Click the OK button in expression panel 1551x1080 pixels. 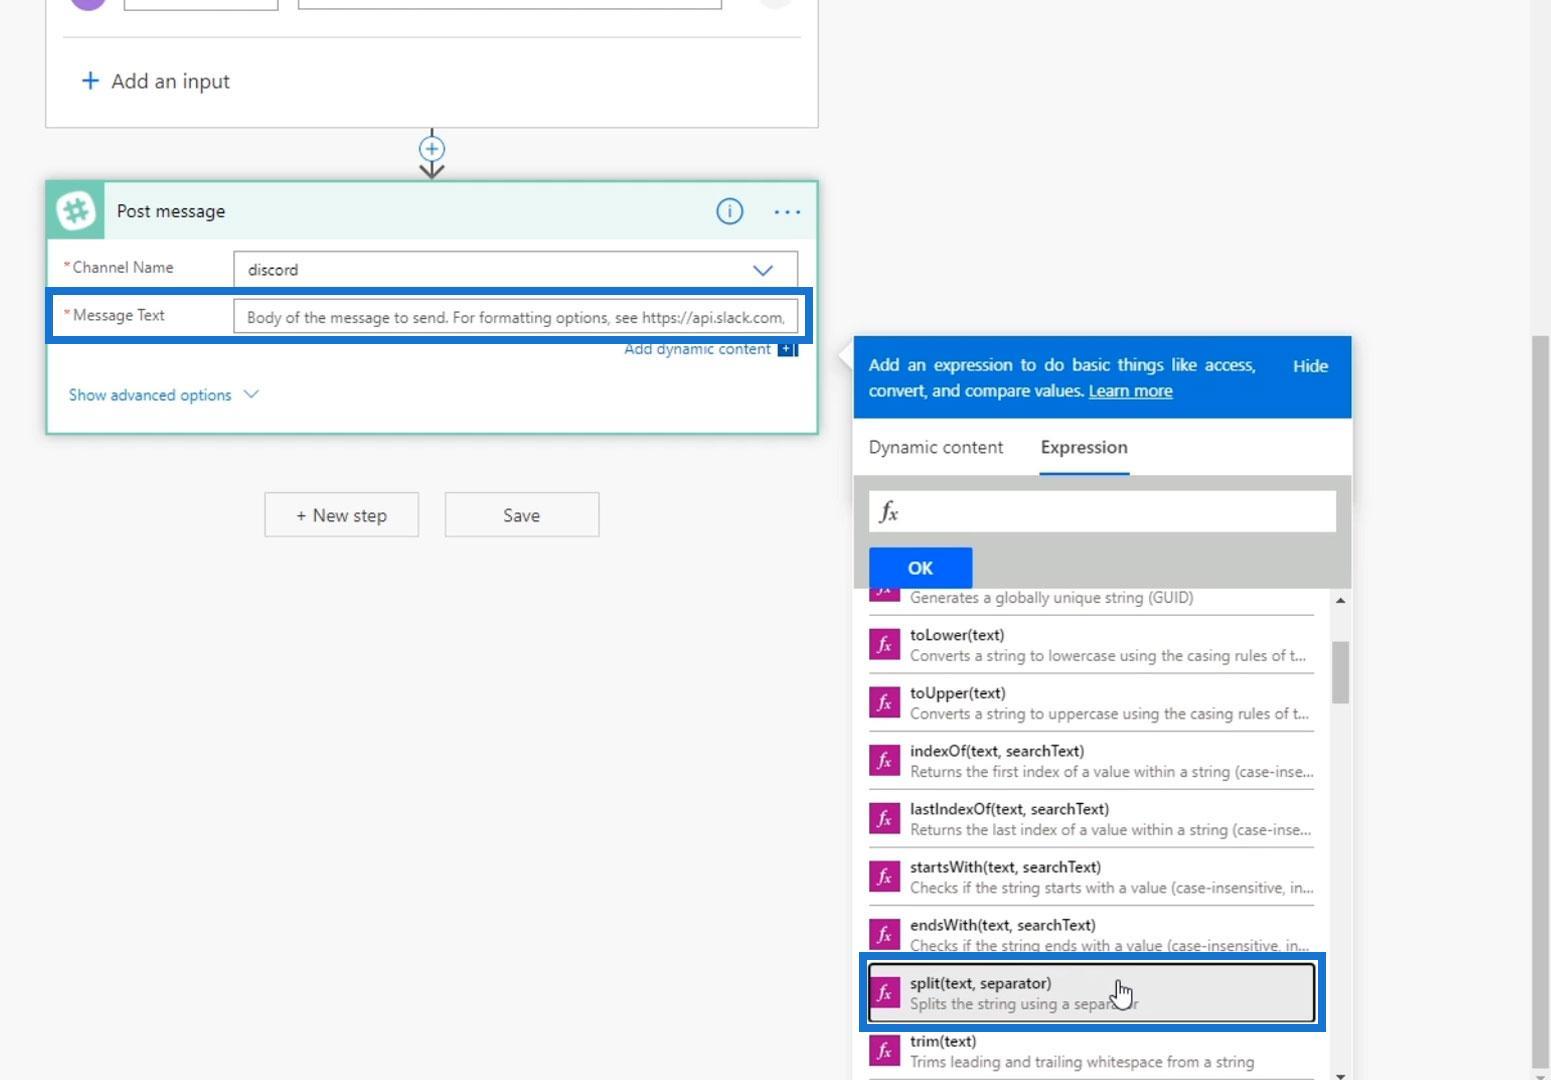tap(920, 568)
